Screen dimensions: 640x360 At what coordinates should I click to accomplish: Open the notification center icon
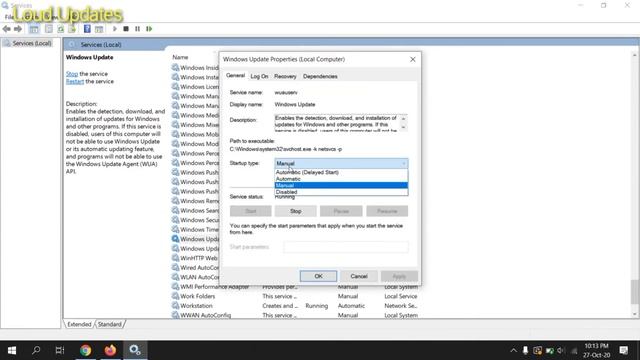tap(624, 350)
